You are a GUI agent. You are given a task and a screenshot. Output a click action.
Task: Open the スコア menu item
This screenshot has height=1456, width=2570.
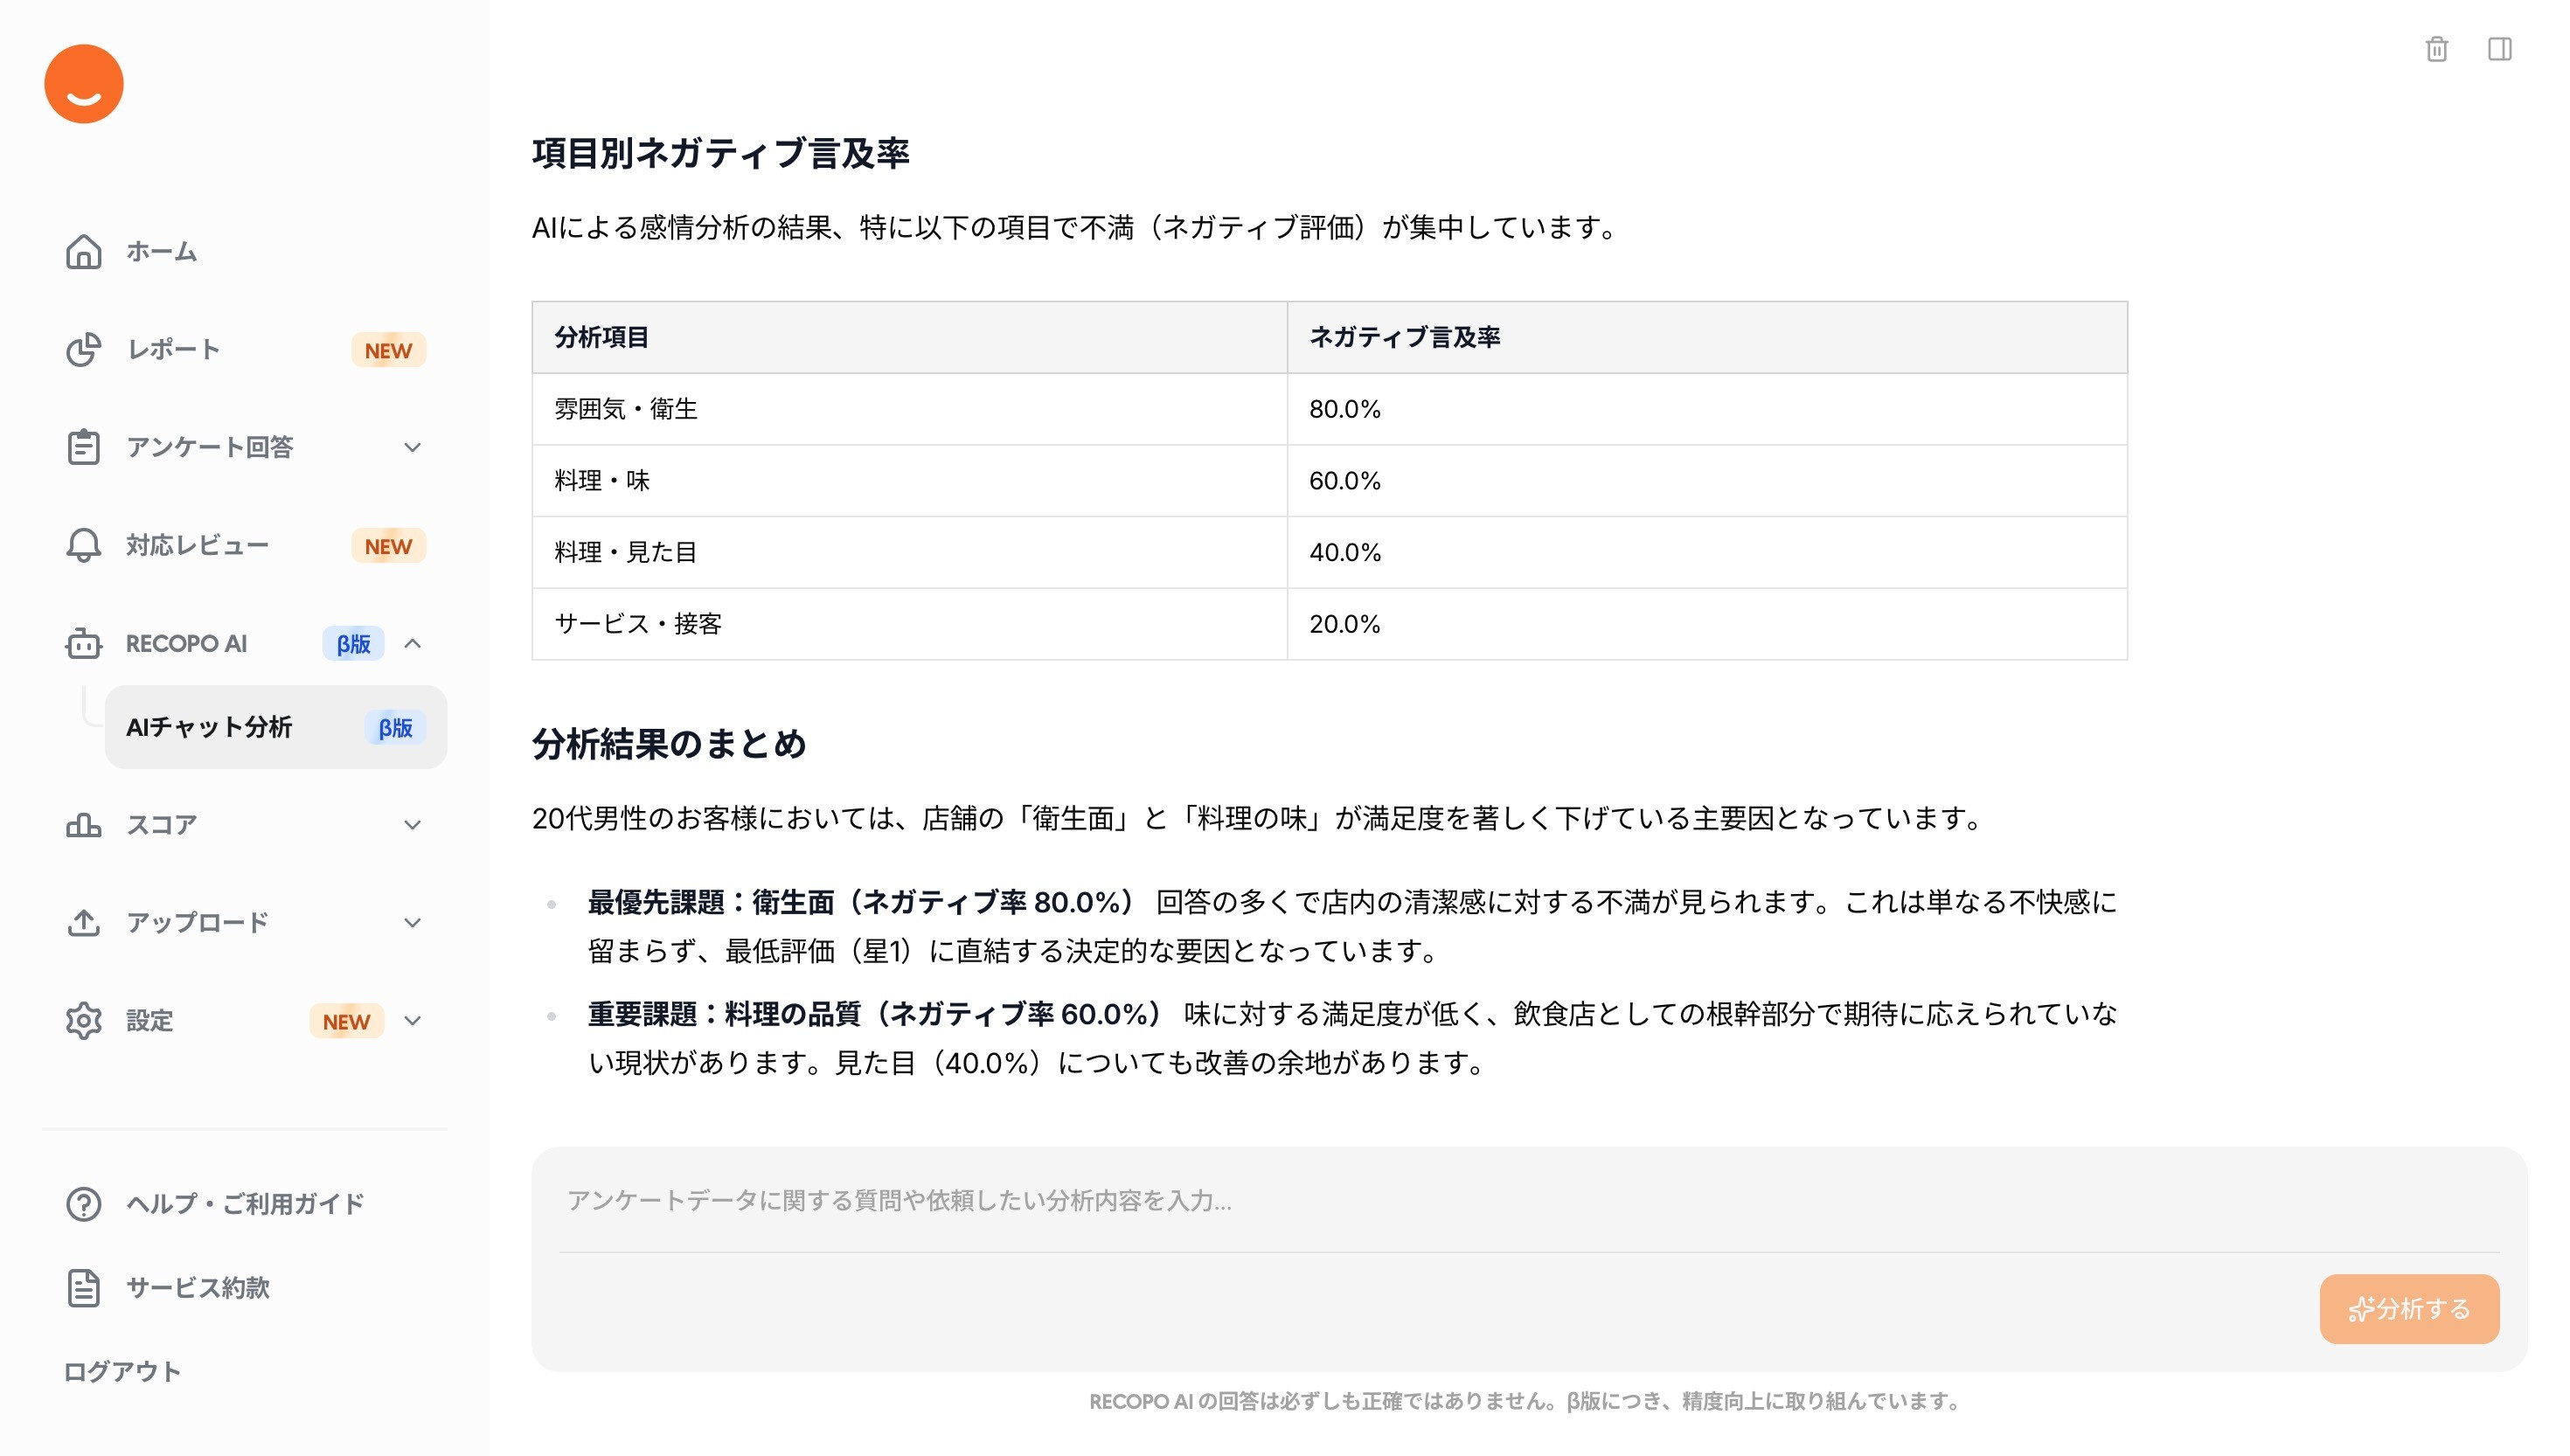point(162,825)
